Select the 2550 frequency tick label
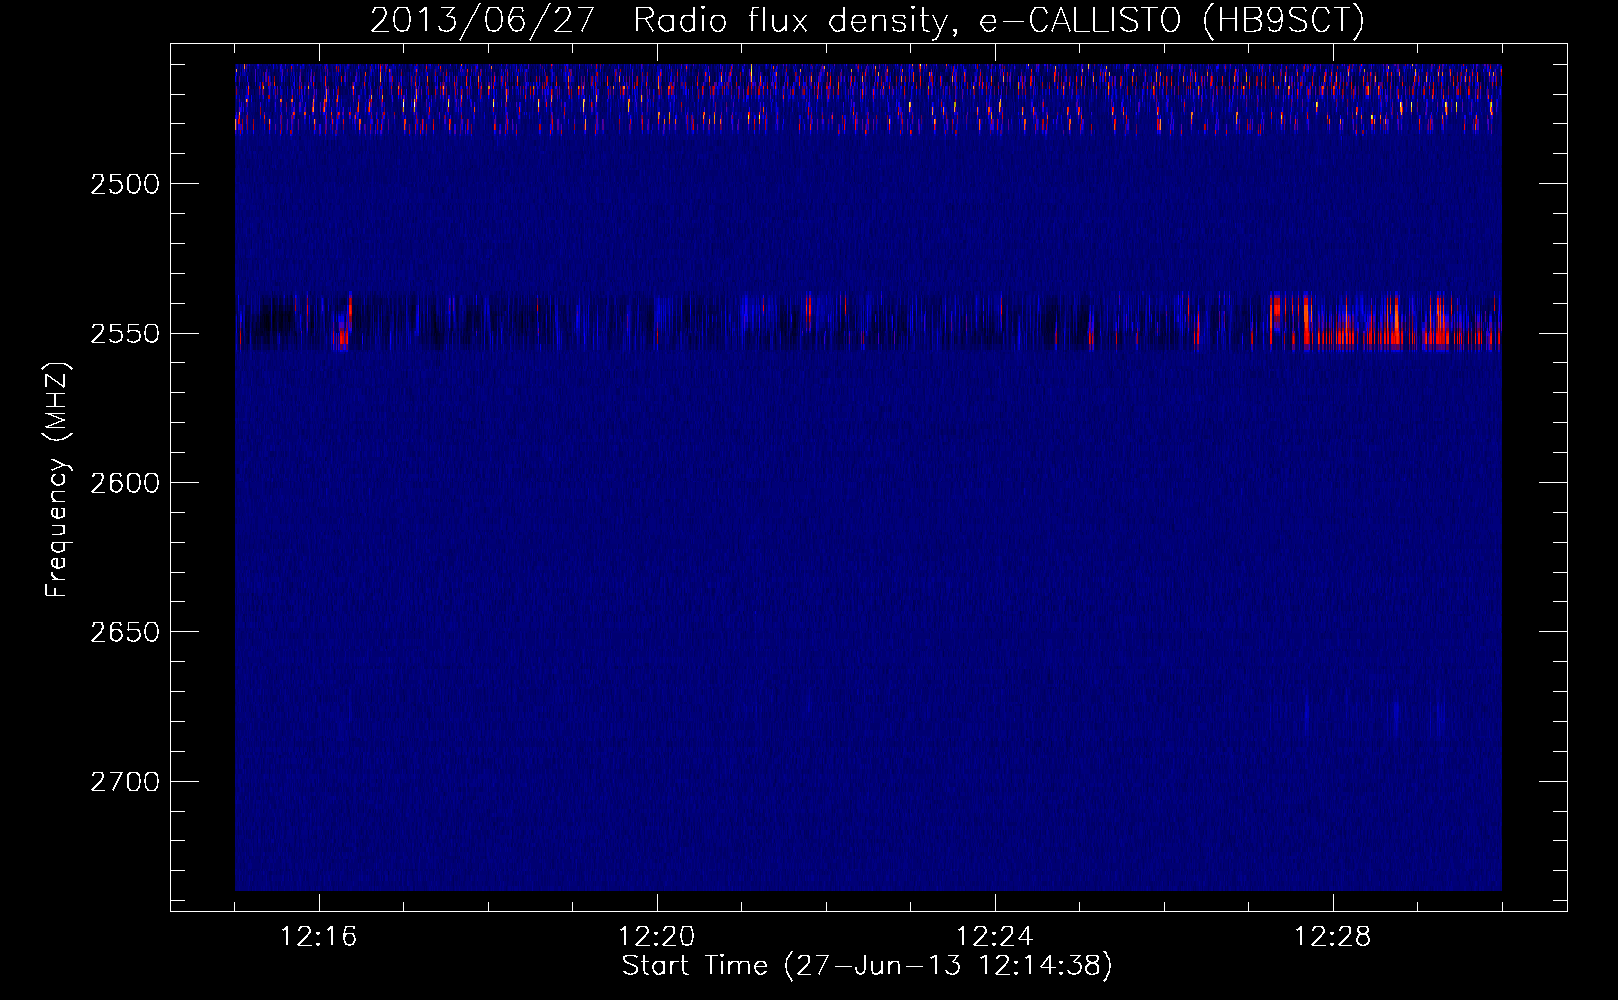This screenshot has width=1618, height=1000. pos(125,333)
